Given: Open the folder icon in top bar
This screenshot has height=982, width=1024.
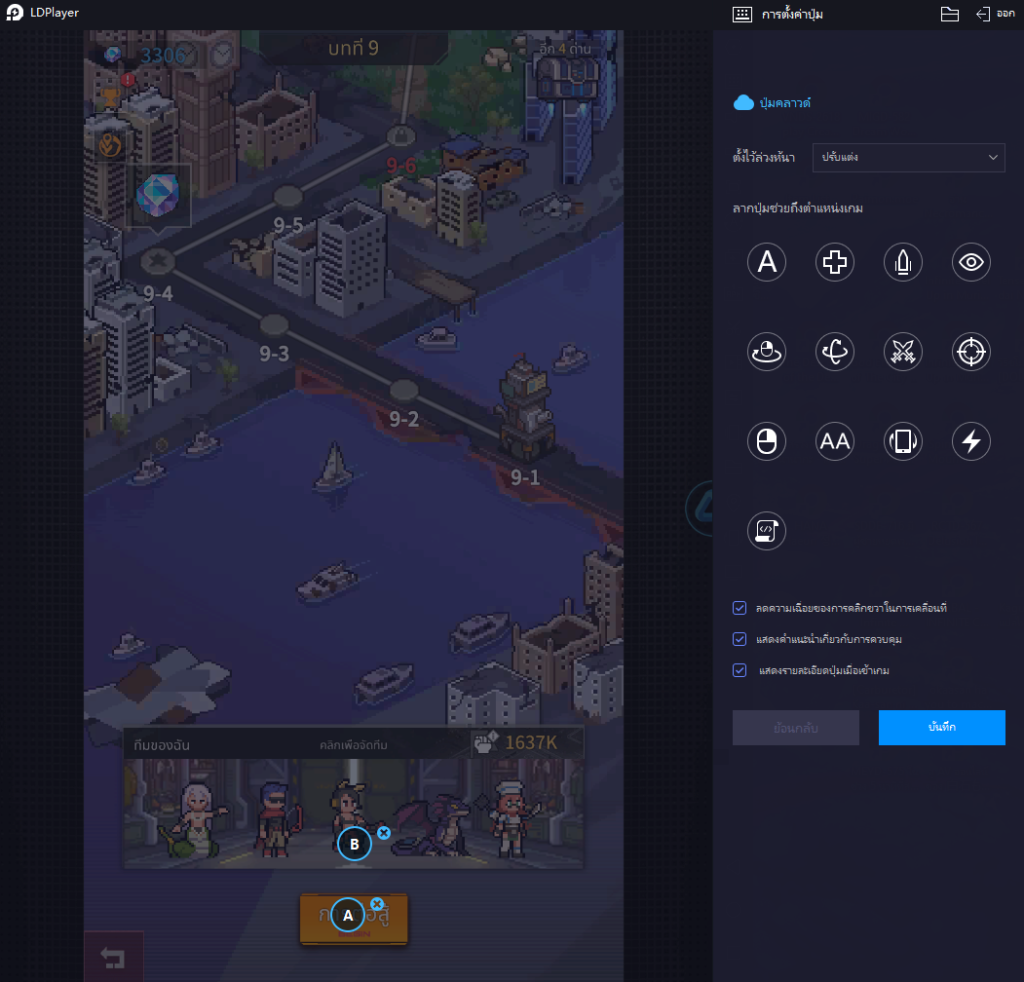Looking at the screenshot, I should (950, 14).
